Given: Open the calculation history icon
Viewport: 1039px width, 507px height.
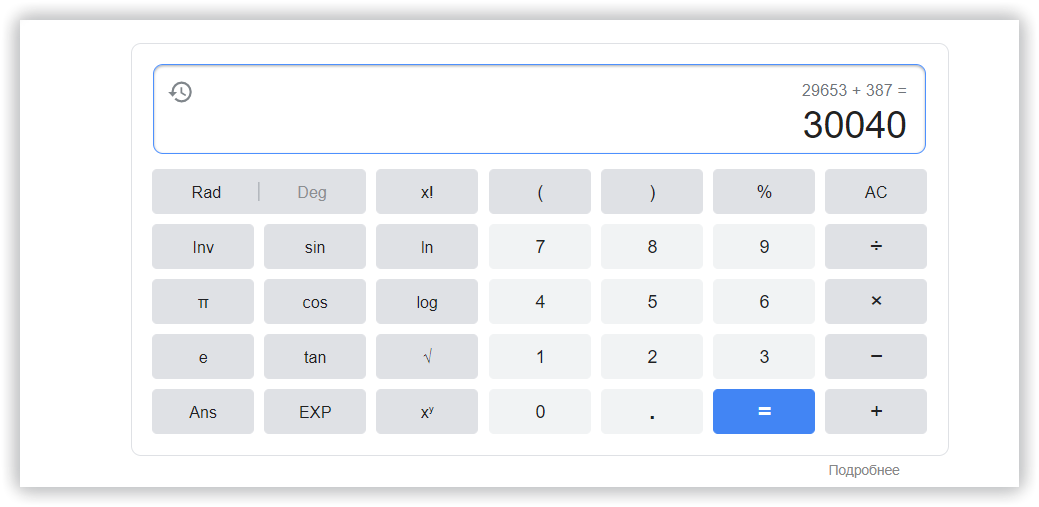Looking at the screenshot, I should tap(180, 92).
